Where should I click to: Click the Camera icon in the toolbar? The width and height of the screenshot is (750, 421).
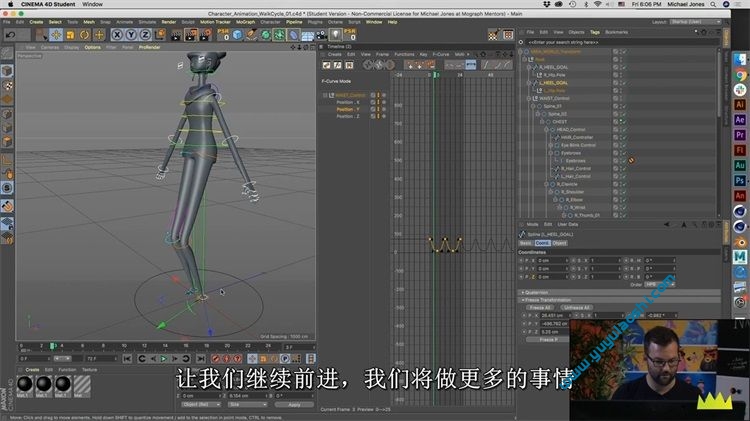(321, 35)
